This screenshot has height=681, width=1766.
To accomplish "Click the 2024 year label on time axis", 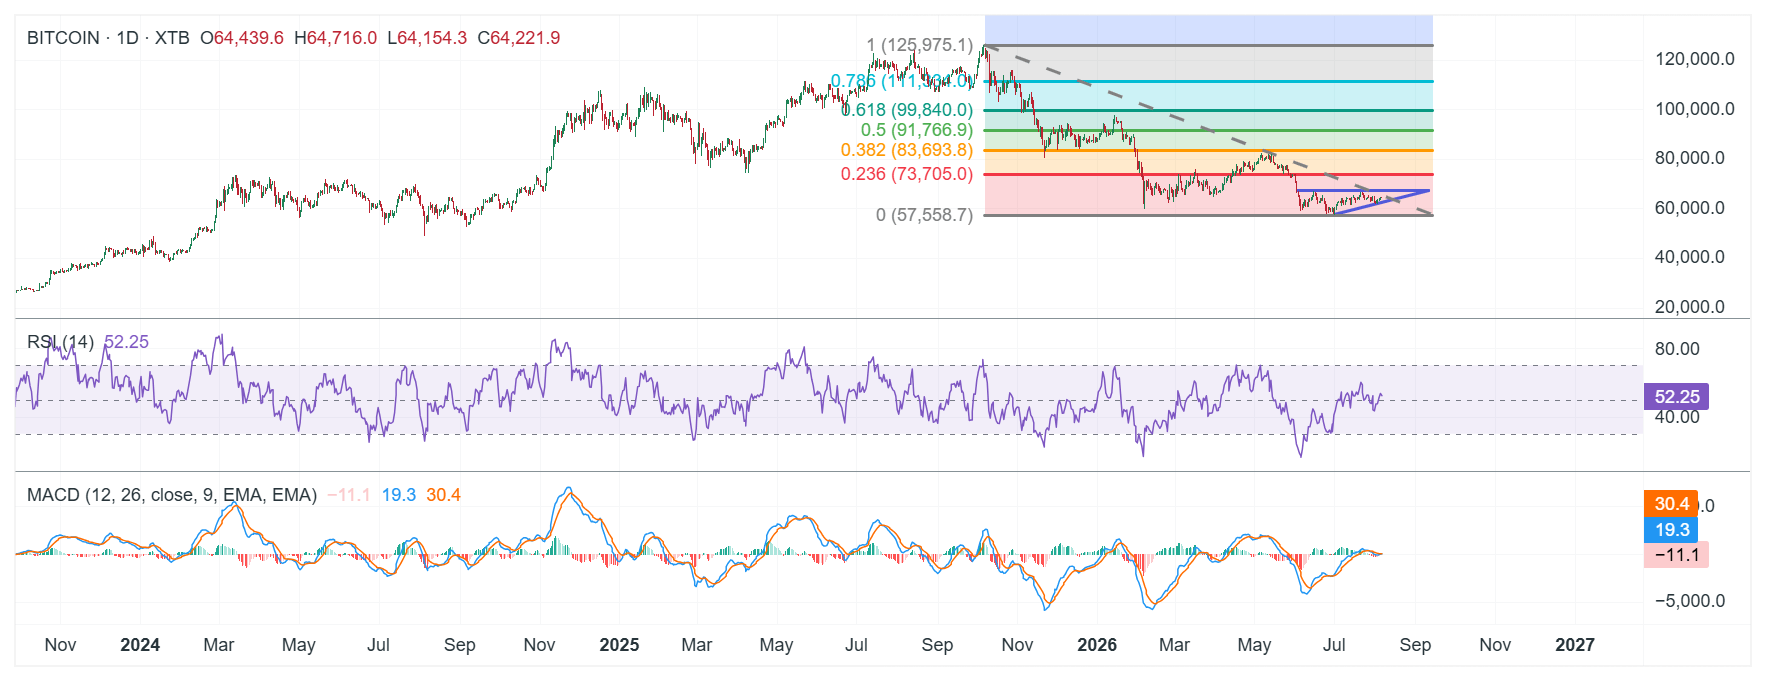I will (x=140, y=645).
